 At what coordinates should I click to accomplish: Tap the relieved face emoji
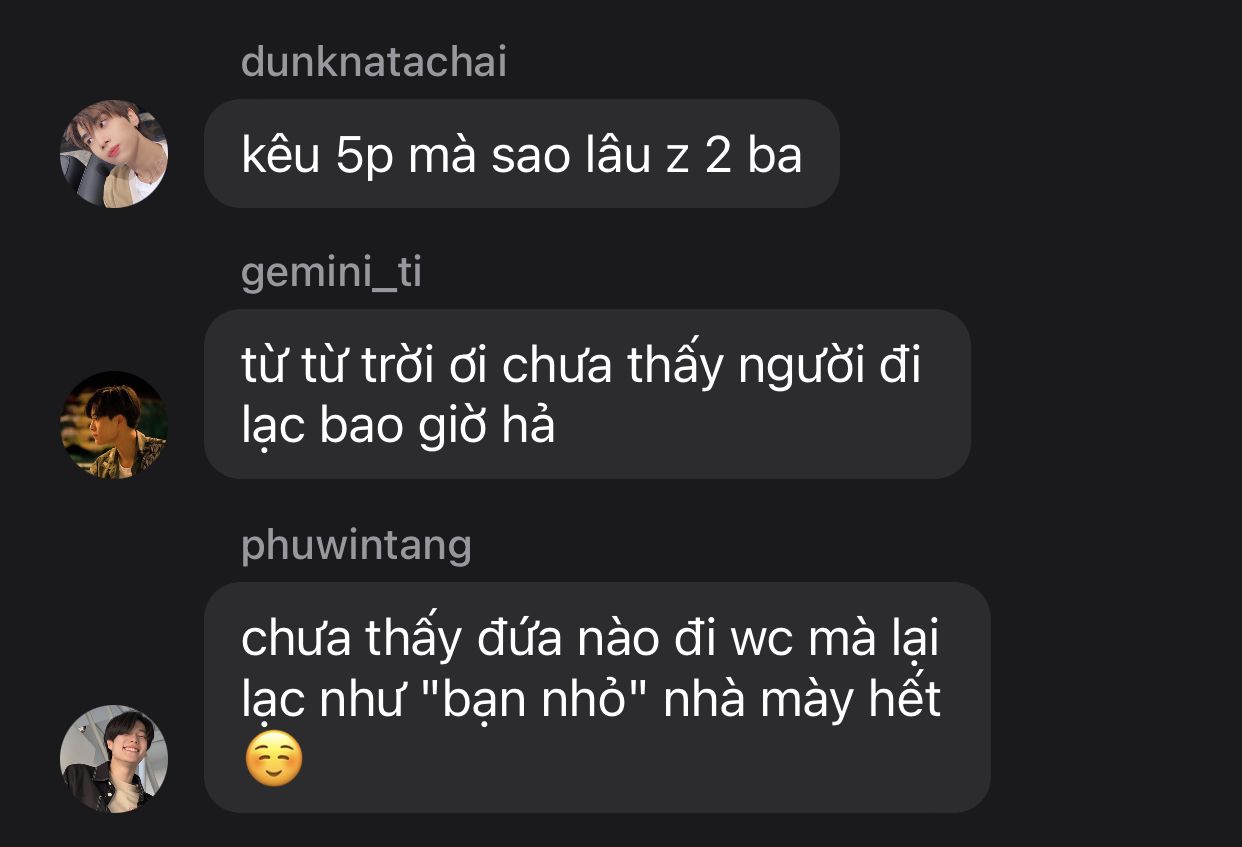coord(273,760)
